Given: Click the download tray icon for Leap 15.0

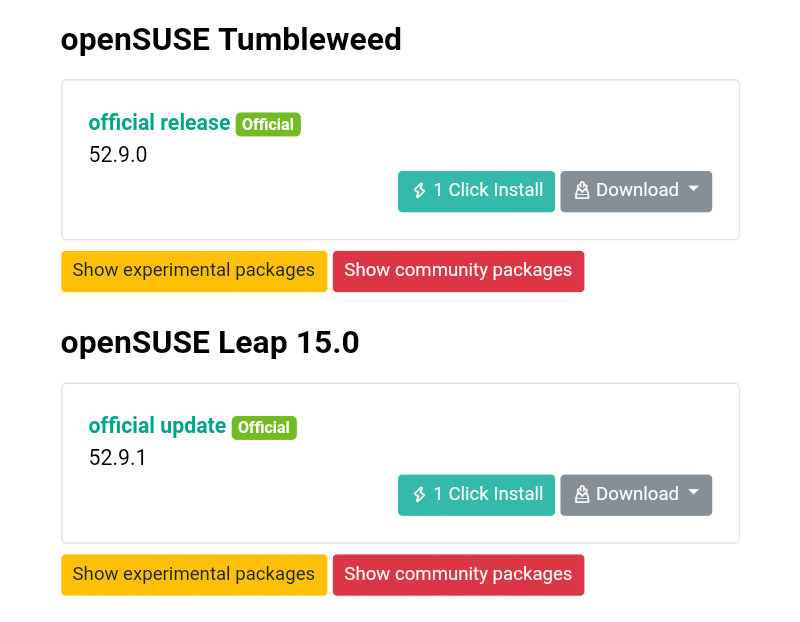Looking at the screenshot, I should pos(582,494).
